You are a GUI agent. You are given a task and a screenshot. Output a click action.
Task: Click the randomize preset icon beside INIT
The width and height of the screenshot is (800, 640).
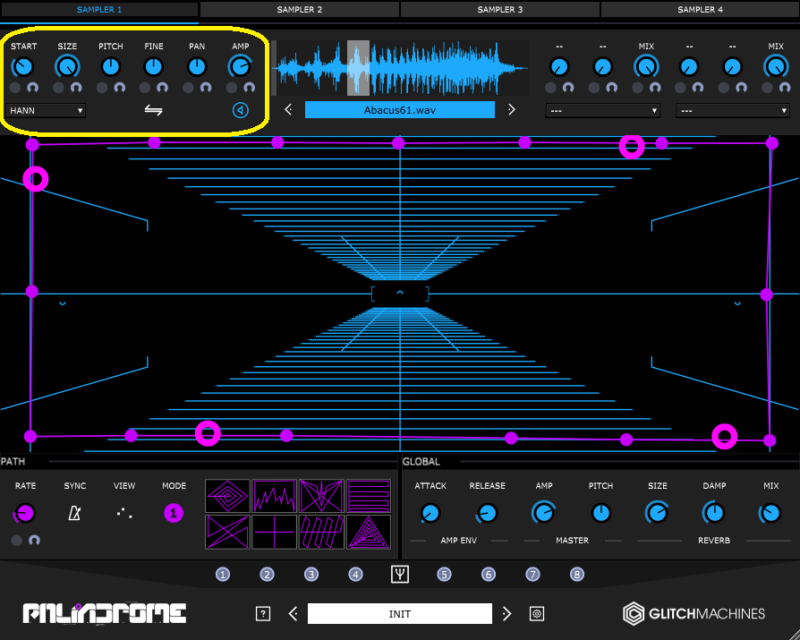[537, 614]
